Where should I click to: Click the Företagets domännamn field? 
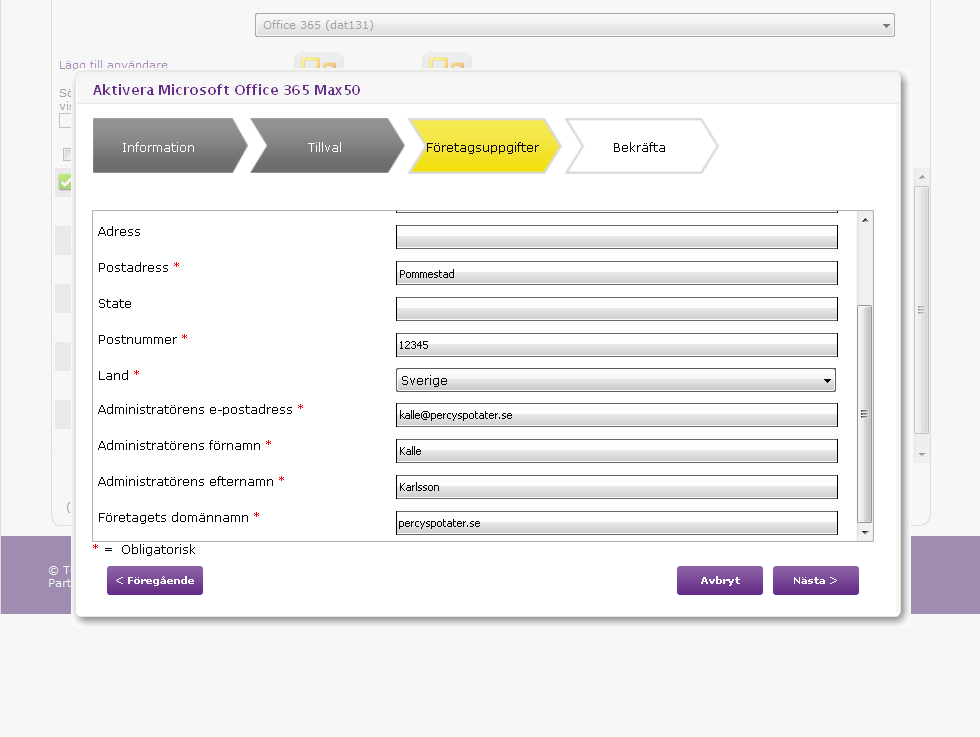(x=617, y=523)
